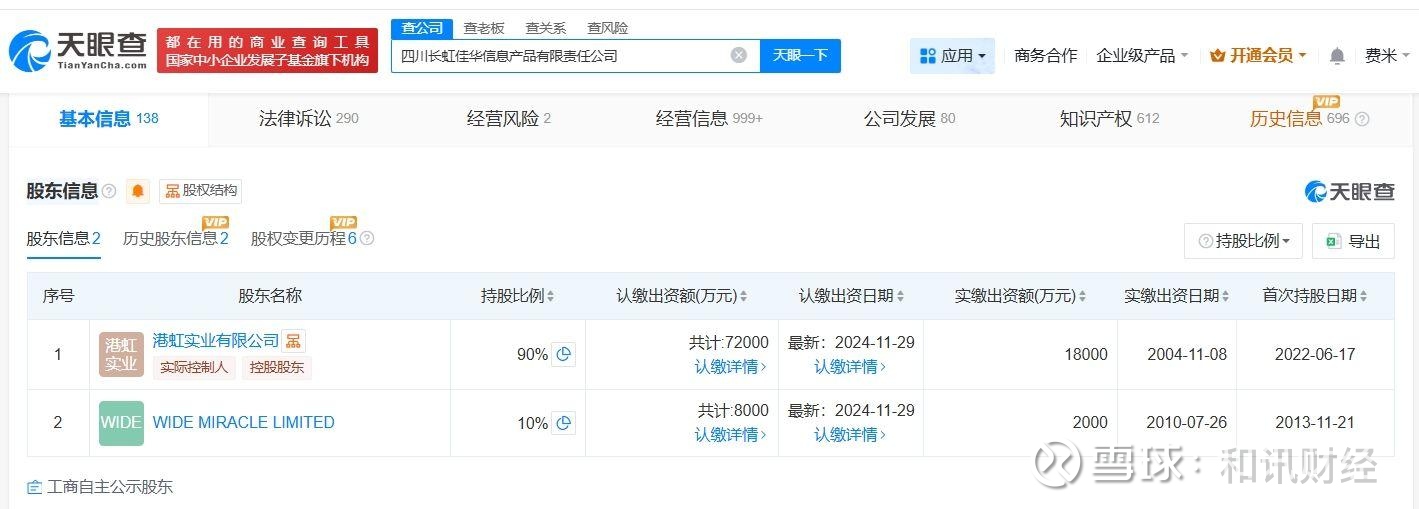Image resolution: width=1419 pixels, height=509 pixels.
Task: Click the WIDE shareholder logo thumbnail
Action: tap(121, 423)
